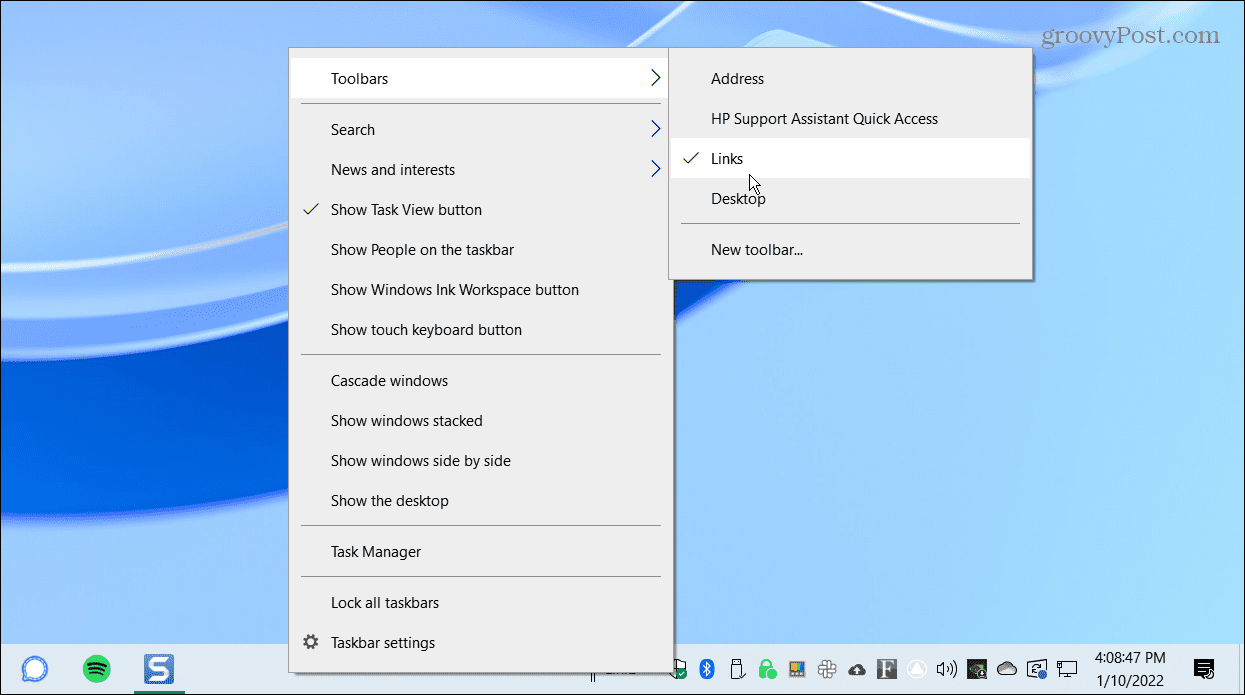Image resolution: width=1245 pixels, height=695 pixels.
Task: Click the safely remove hardware tray icon
Action: coord(737,669)
